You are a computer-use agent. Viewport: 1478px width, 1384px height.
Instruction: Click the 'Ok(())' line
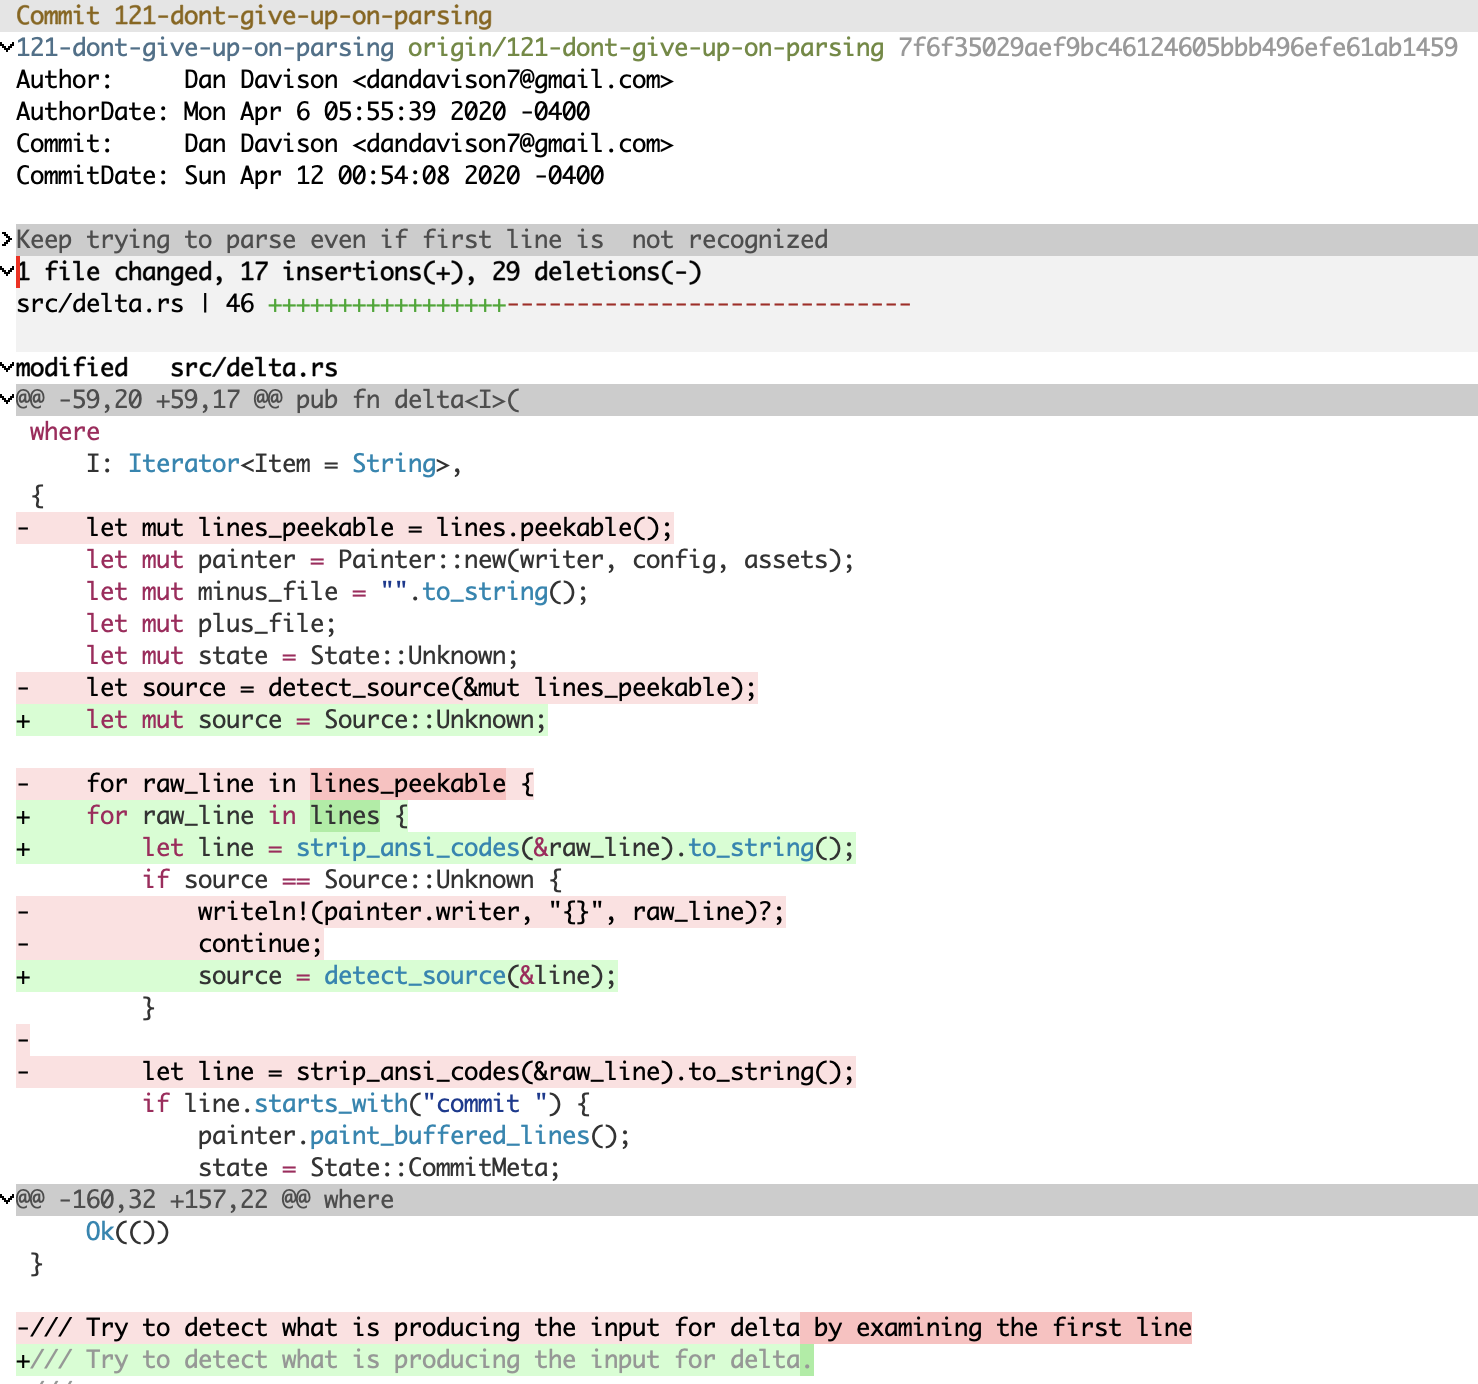point(128,1231)
